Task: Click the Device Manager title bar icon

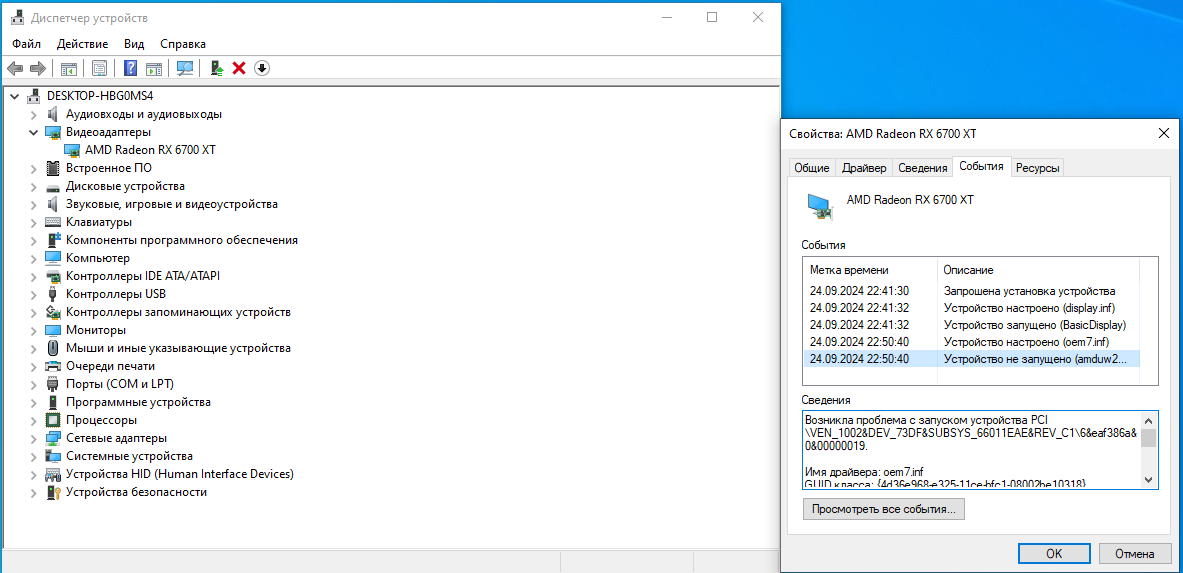Action: coord(17,17)
